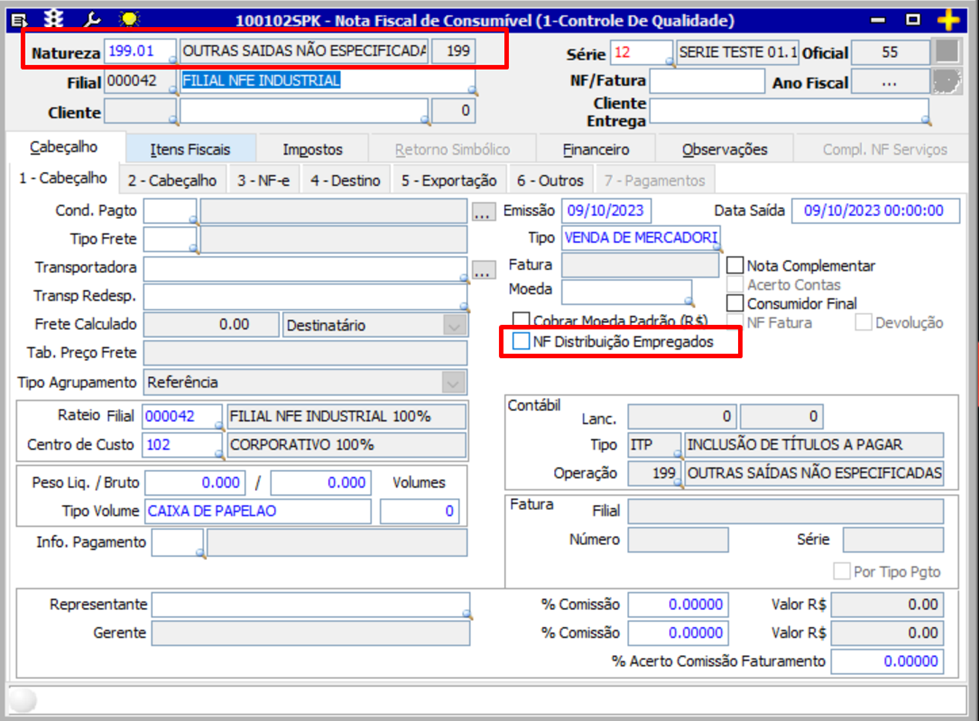Select the 1 - Cabeçalho subtab
Screen dimensions: 979x721
click(x=63, y=179)
